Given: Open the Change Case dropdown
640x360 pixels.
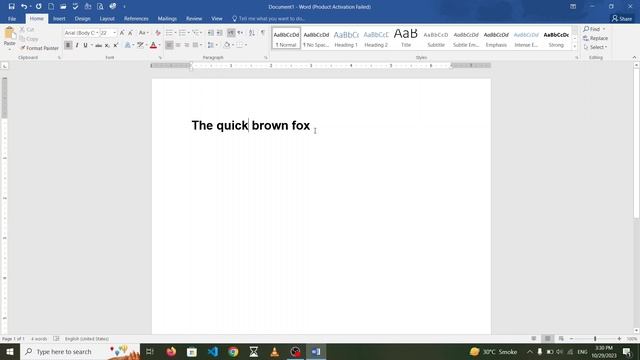Looking at the screenshot, I should 143,33.
